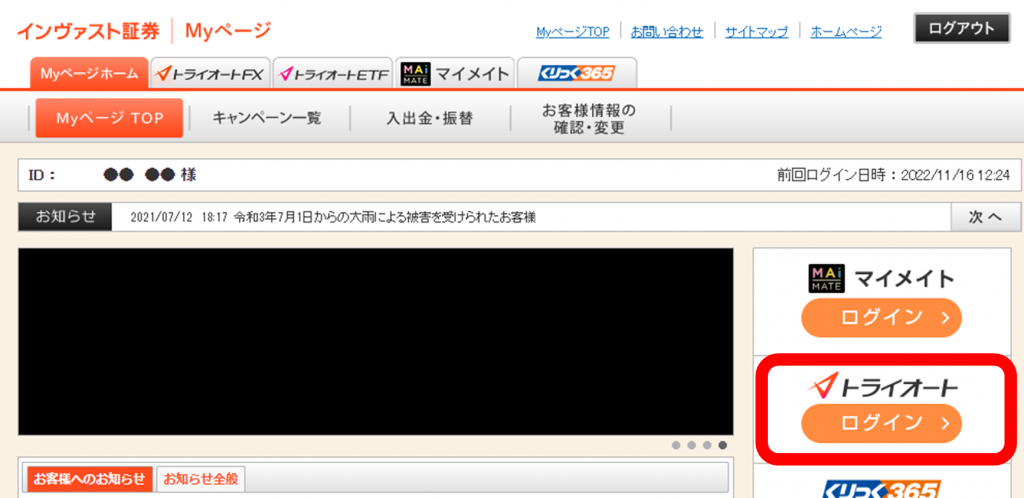Switch to お客様へのお知らせ tab
Screen dimensions: 1024x498
(x=89, y=480)
